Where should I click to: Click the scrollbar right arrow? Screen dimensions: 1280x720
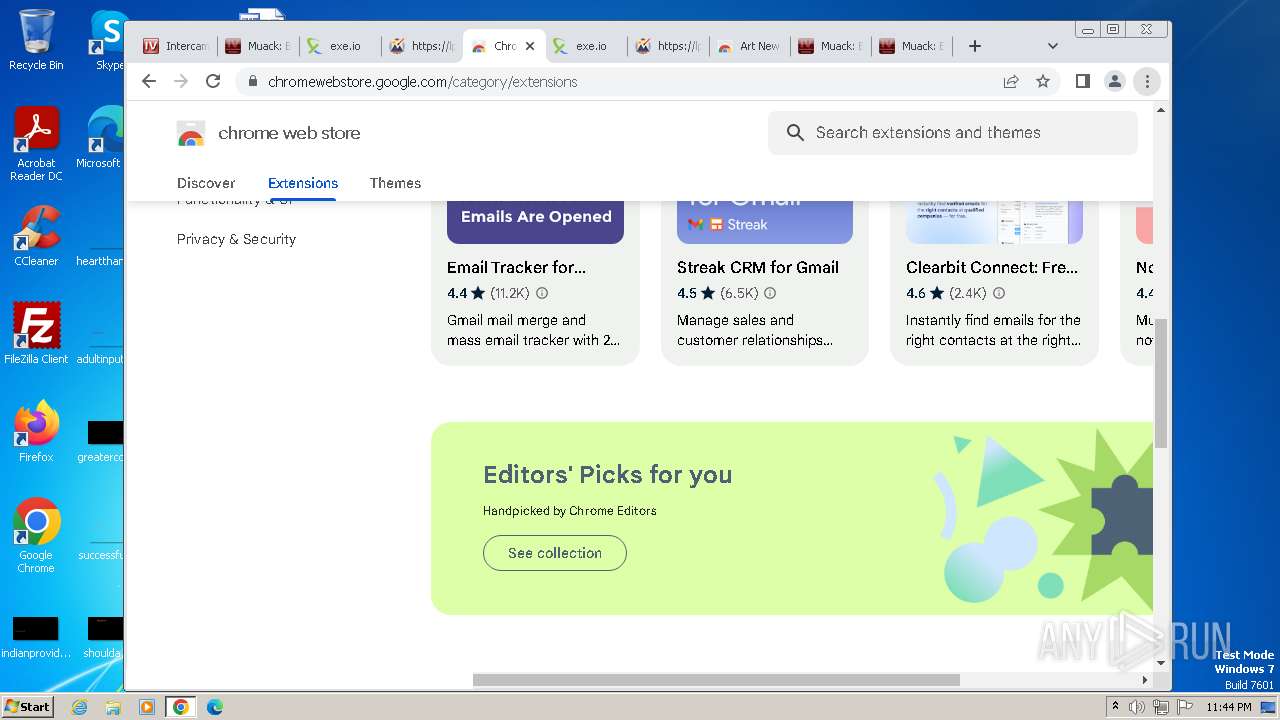pyautogui.click(x=1145, y=680)
